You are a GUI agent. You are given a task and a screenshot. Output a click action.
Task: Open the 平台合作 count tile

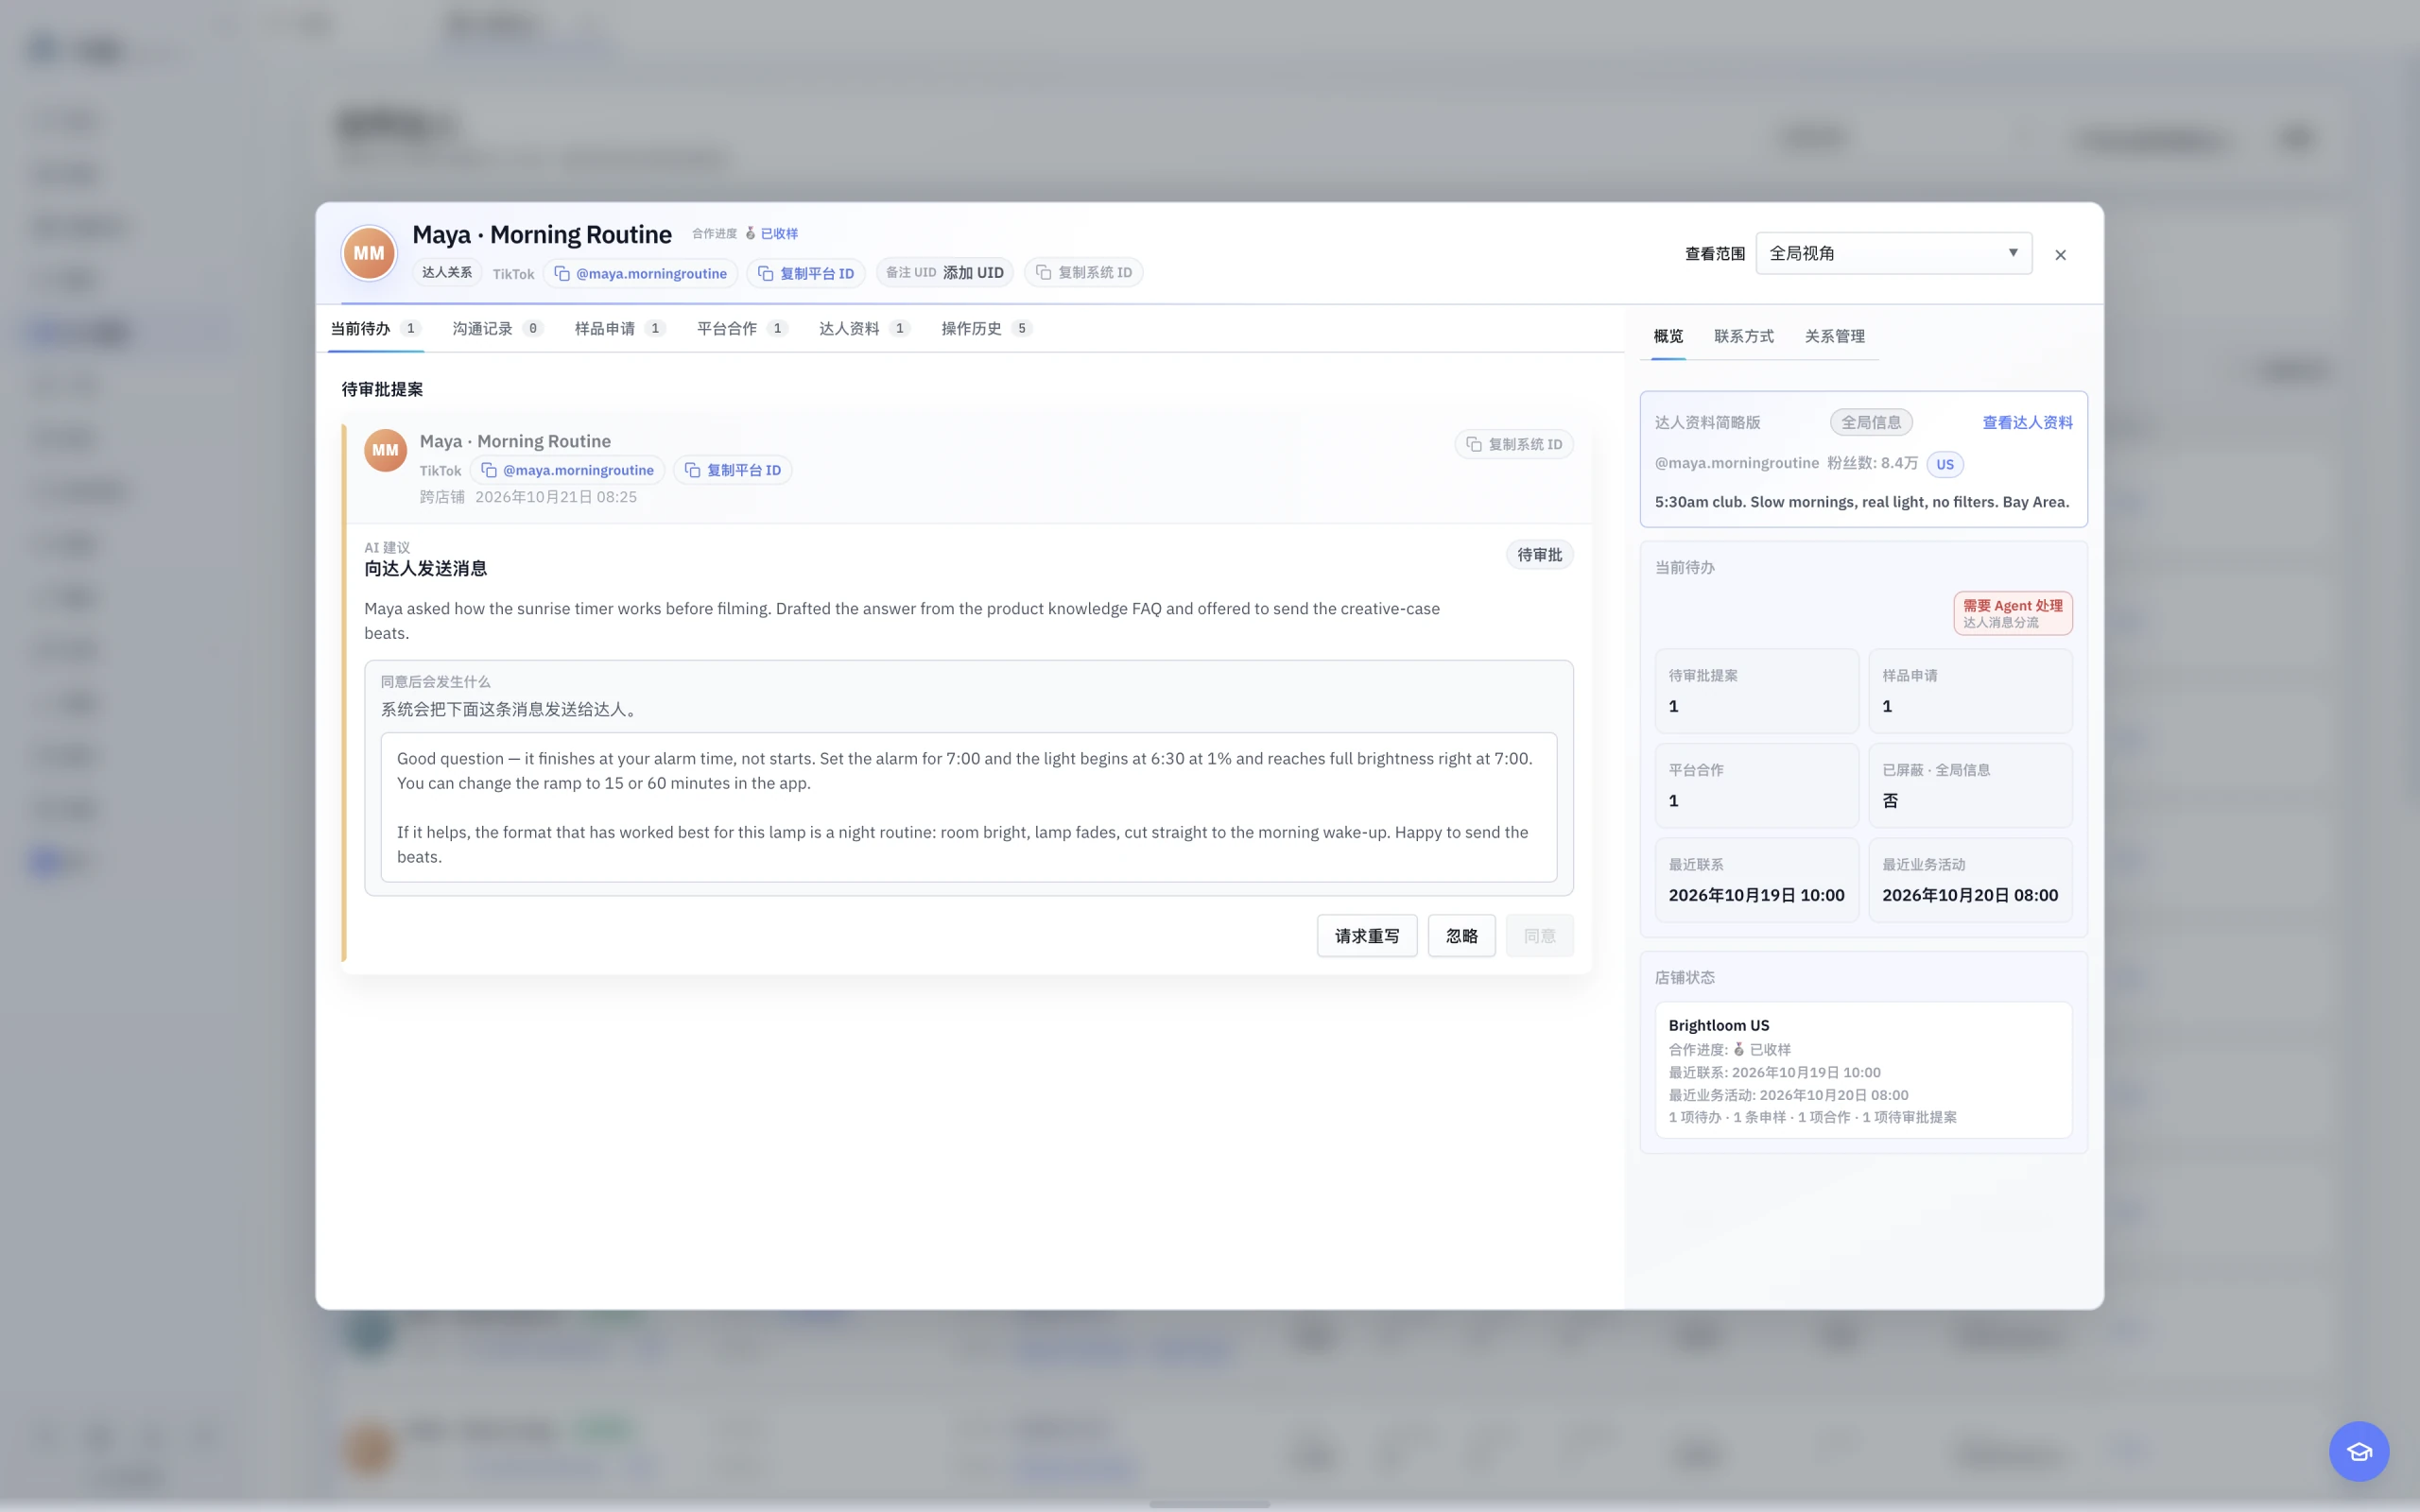pos(1756,785)
